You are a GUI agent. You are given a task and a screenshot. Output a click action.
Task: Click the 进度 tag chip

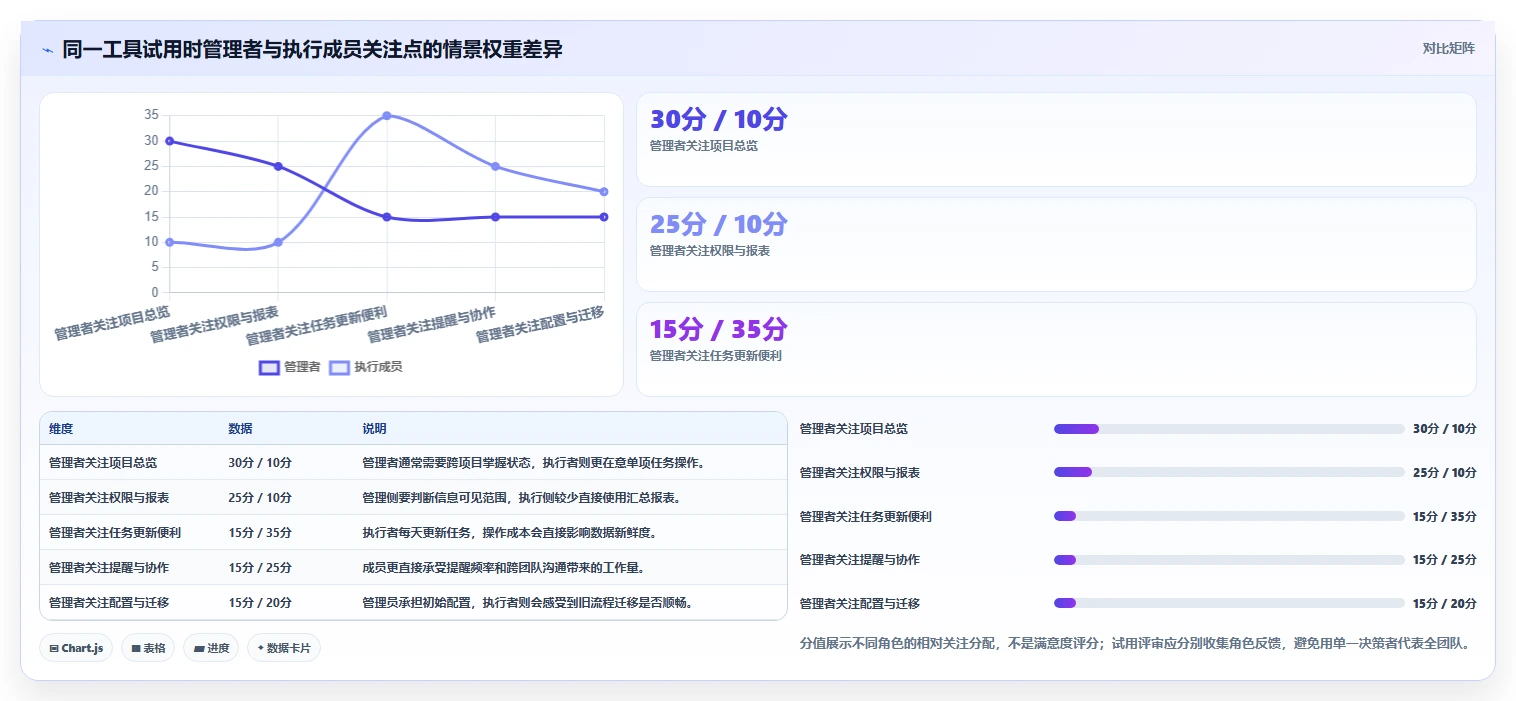click(x=211, y=648)
